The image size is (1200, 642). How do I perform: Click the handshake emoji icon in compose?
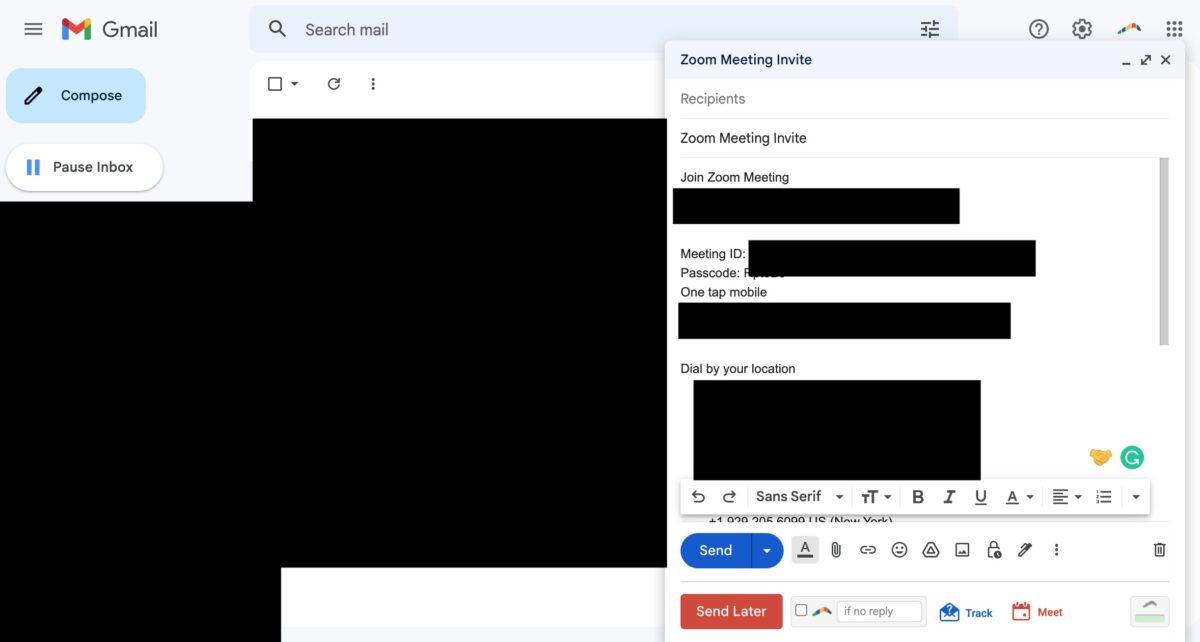click(x=1100, y=457)
